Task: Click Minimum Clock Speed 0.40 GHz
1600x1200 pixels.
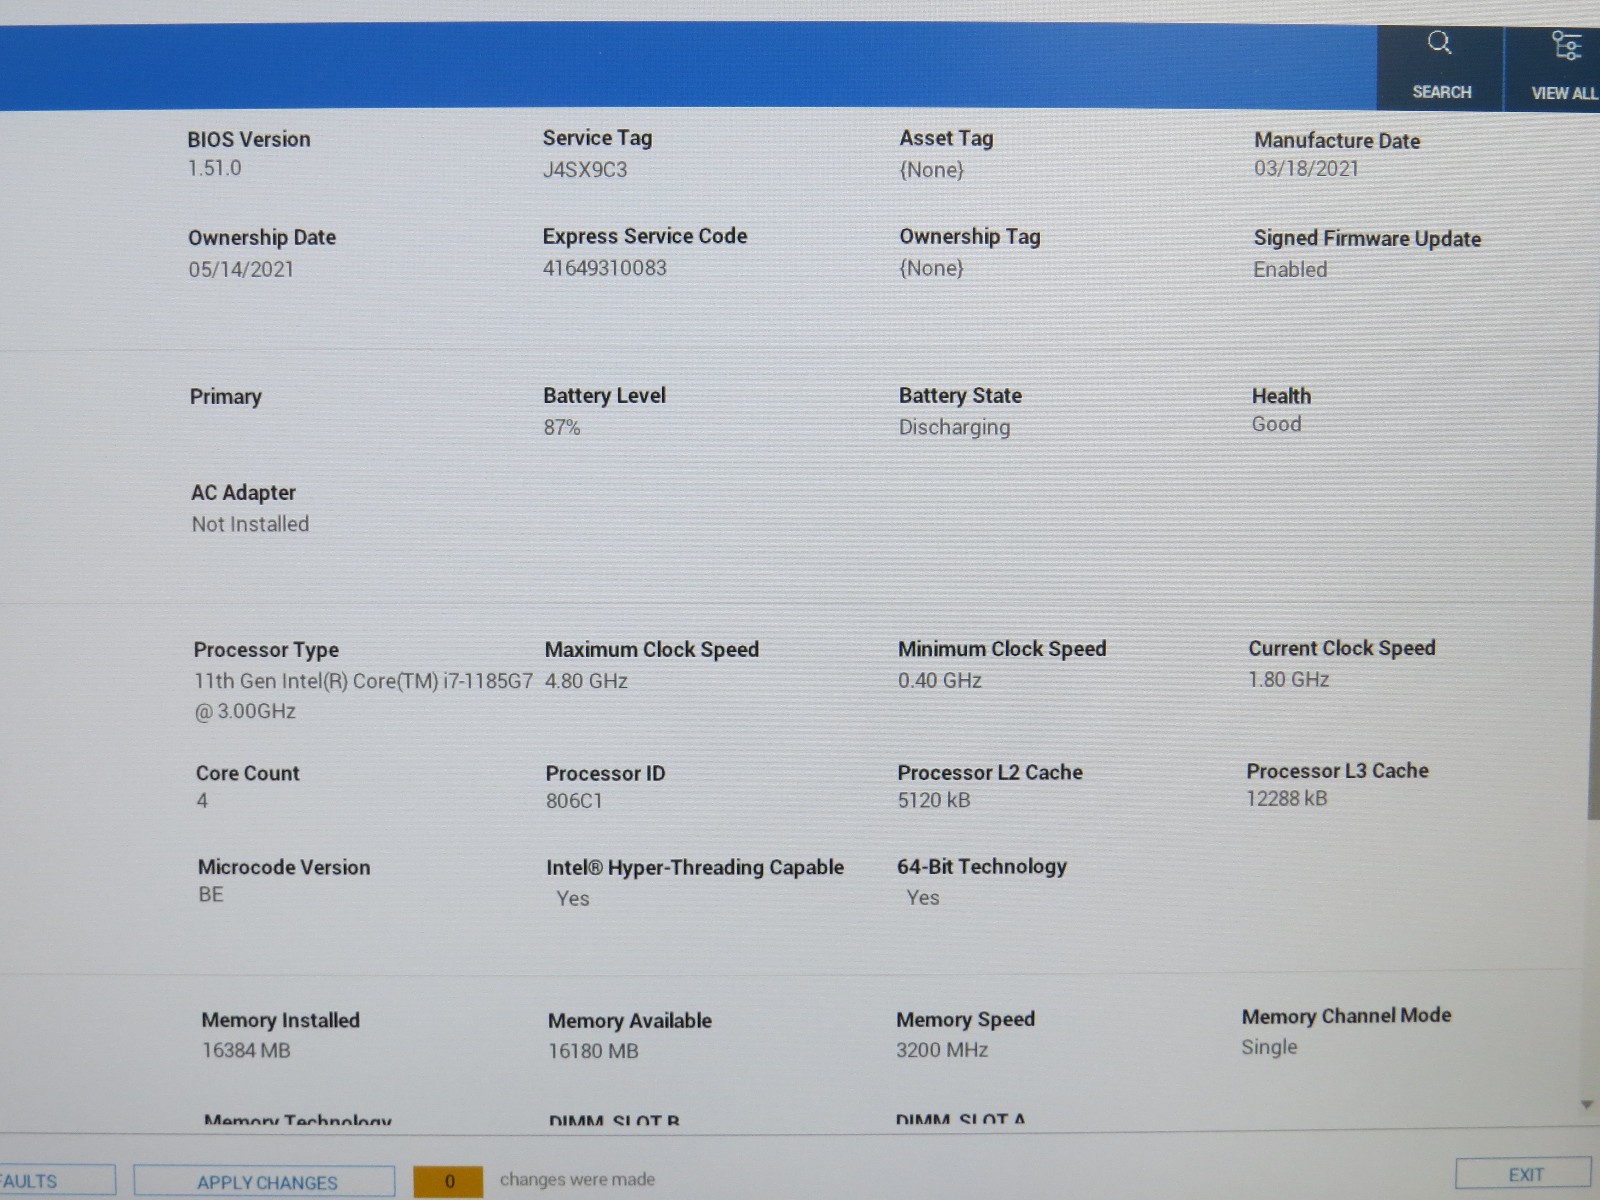Action: coord(939,681)
